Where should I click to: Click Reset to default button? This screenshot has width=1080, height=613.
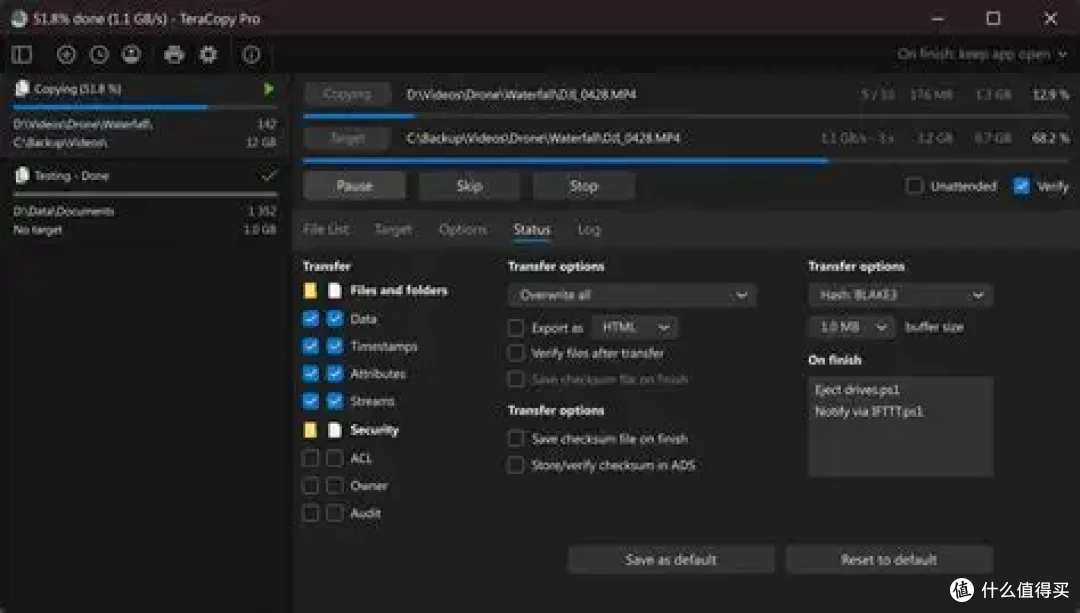pos(889,559)
